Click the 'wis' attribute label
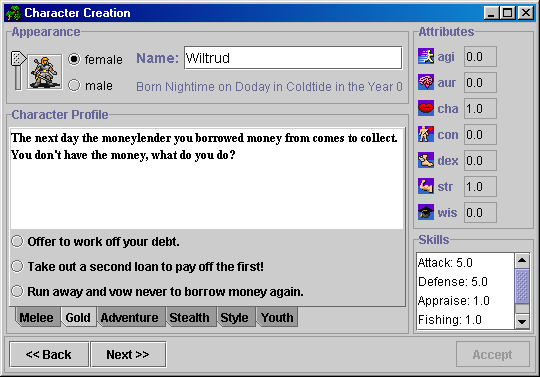This screenshot has height=377, width=540. pos(447,212)
